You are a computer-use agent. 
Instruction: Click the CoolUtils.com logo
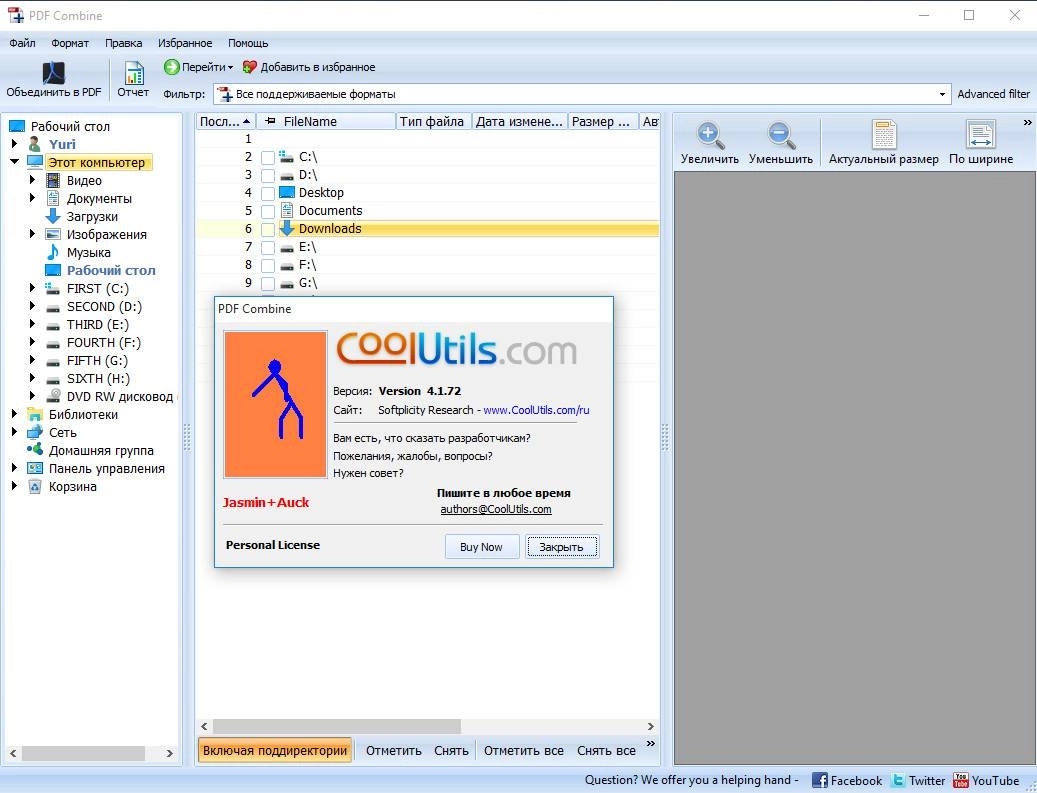click(456, 349)
